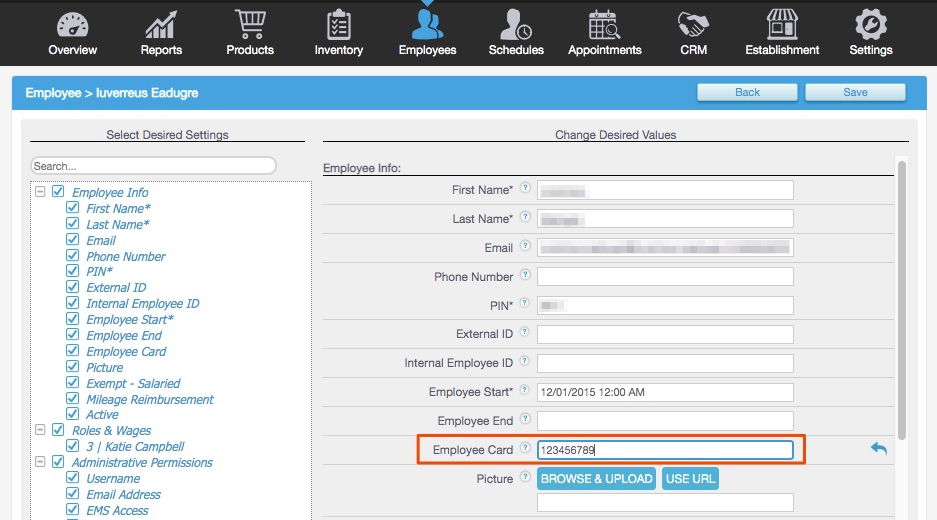Open the Overview dashboard icon

[72, 26]
